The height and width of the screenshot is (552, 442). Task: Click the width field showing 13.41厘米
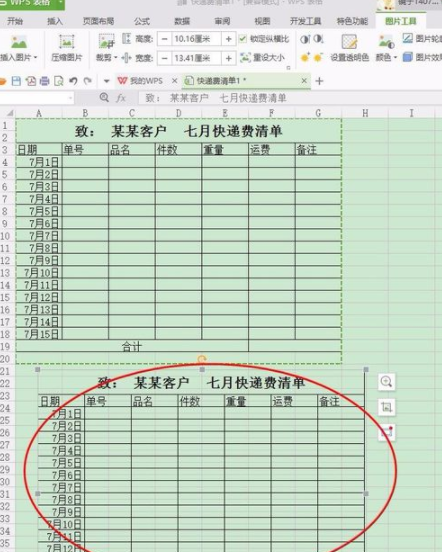click(x=196, y=58)
